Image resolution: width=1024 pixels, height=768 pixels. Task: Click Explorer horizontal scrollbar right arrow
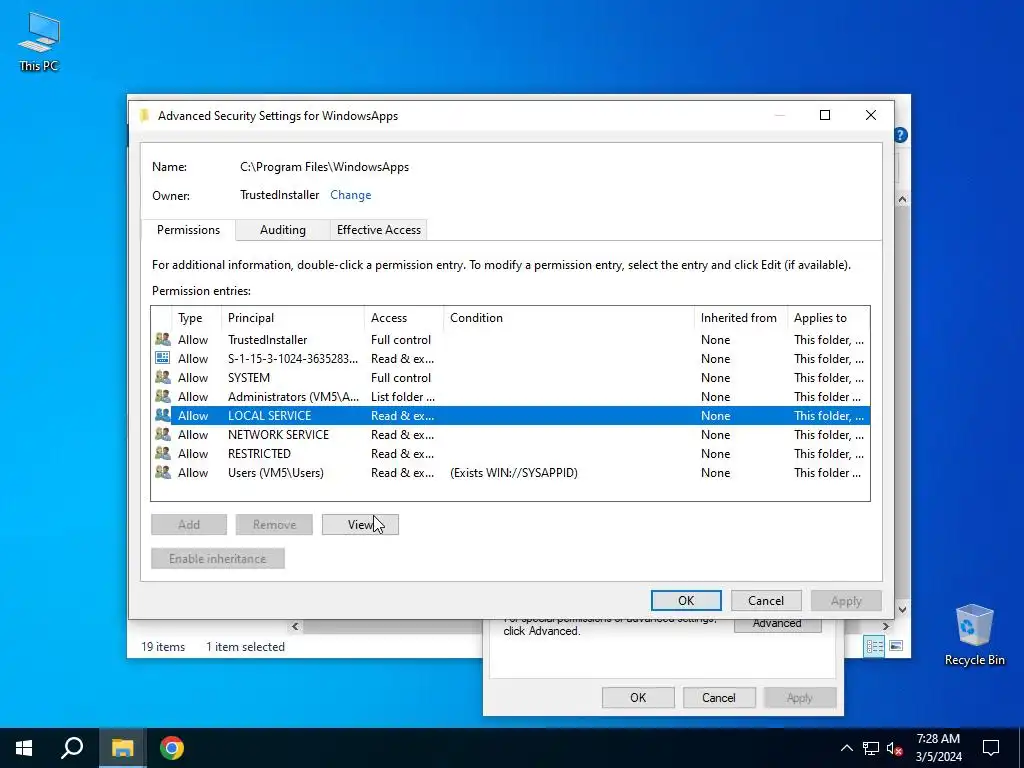886,626
